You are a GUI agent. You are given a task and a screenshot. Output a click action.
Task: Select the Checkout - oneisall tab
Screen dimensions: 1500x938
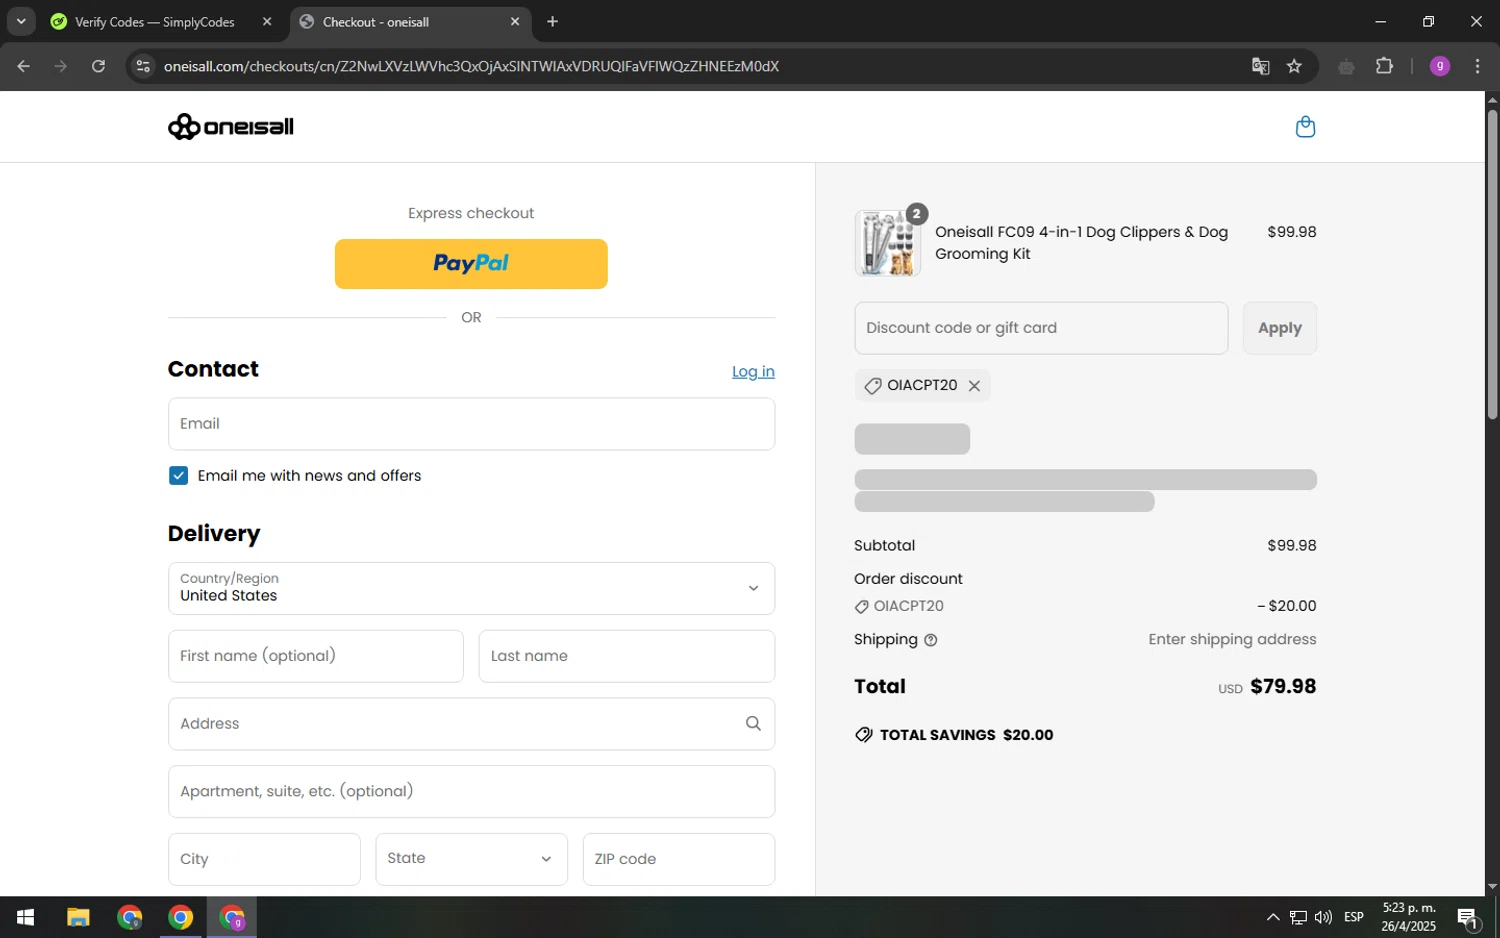point(410,22)
